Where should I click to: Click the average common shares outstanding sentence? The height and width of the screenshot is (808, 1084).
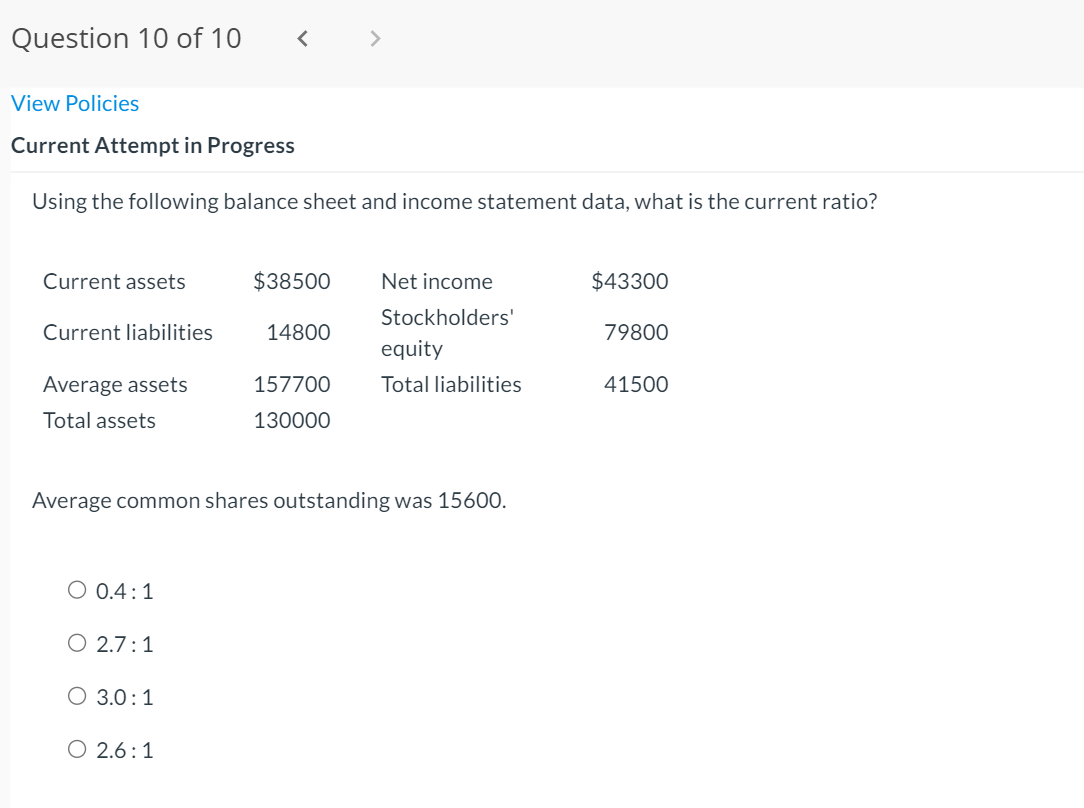click(269, 500)
